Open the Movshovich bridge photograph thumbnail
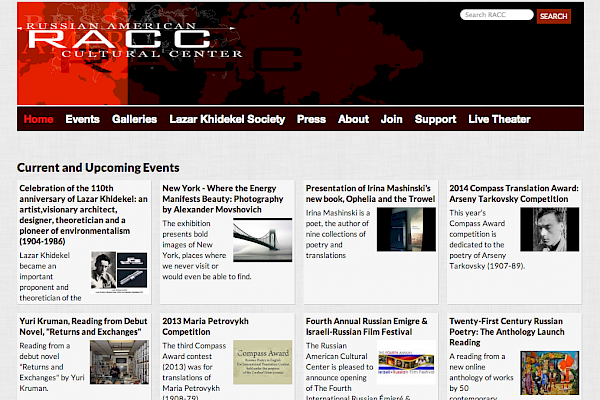Screen dimensions: 600x400 point(262,240)
